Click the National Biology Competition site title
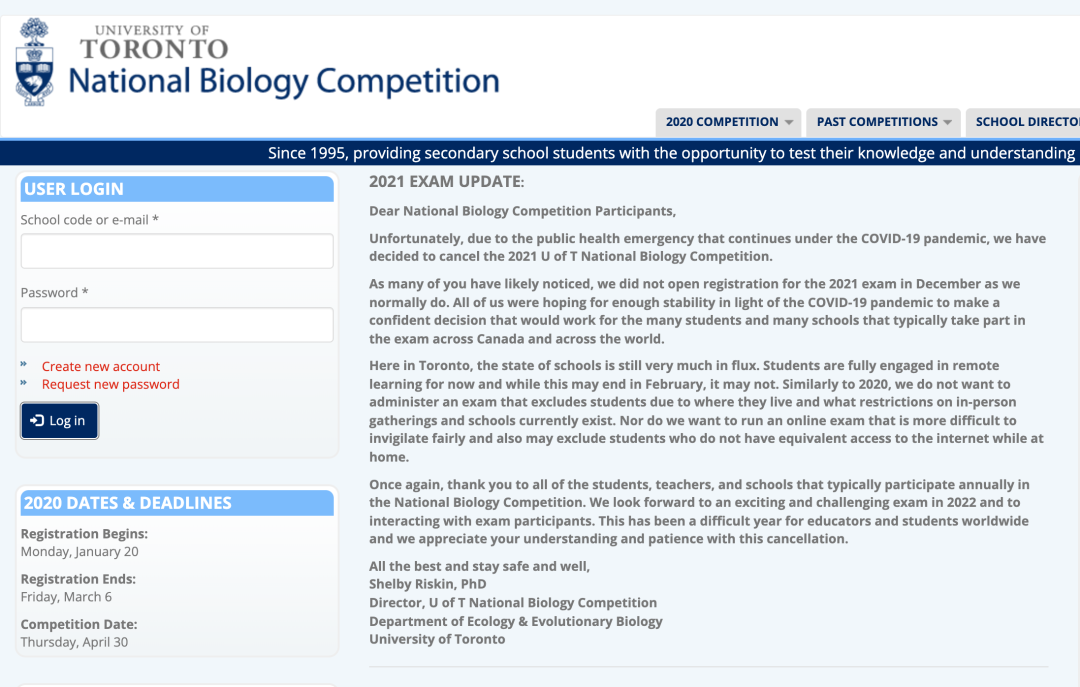 (284, 82)
